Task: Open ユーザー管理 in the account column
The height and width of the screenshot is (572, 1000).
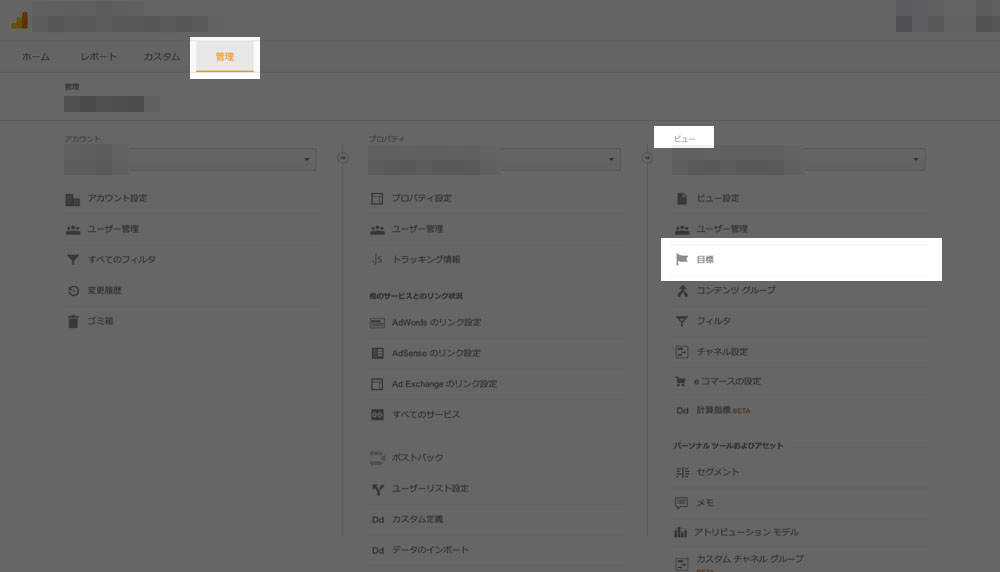Action: click(x=113, y=229)
